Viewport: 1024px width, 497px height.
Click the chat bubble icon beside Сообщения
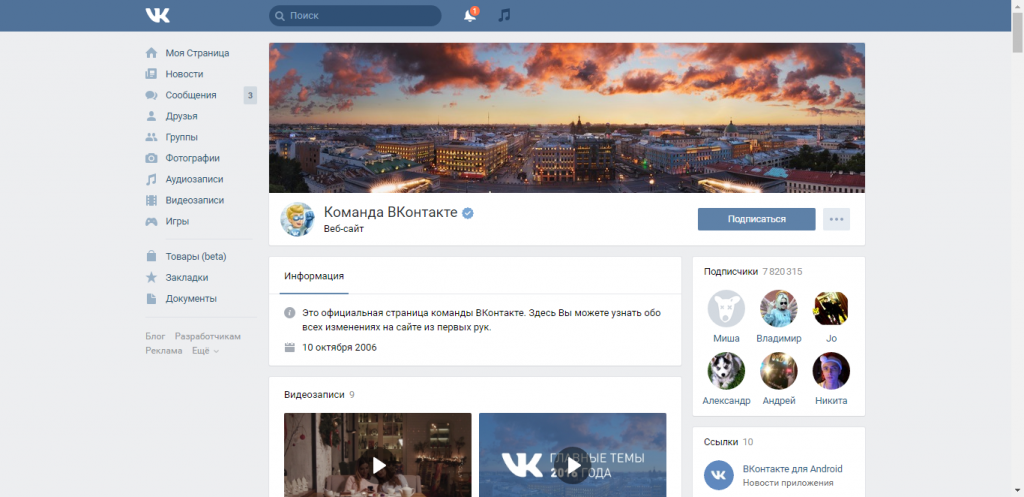click(x=152, y=95)
